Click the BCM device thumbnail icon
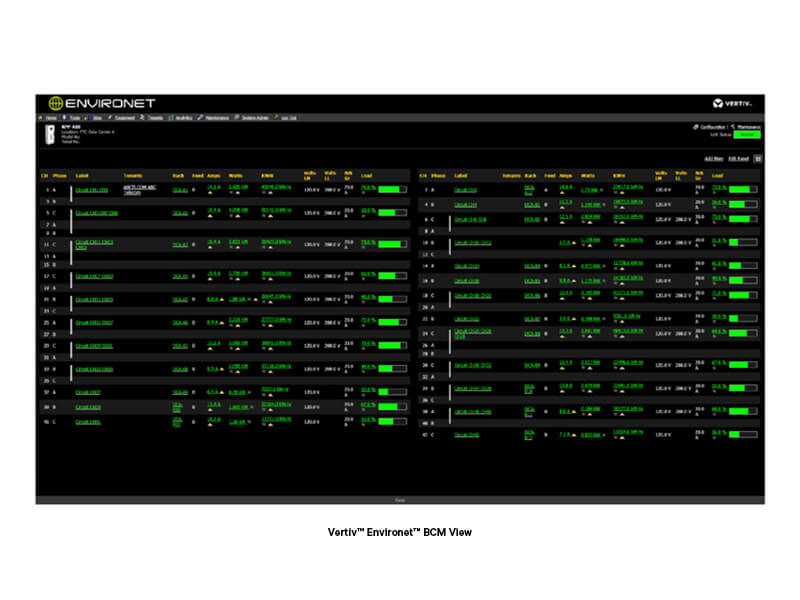Viewport: 800px width, 600px height. [x=49, y=134]
